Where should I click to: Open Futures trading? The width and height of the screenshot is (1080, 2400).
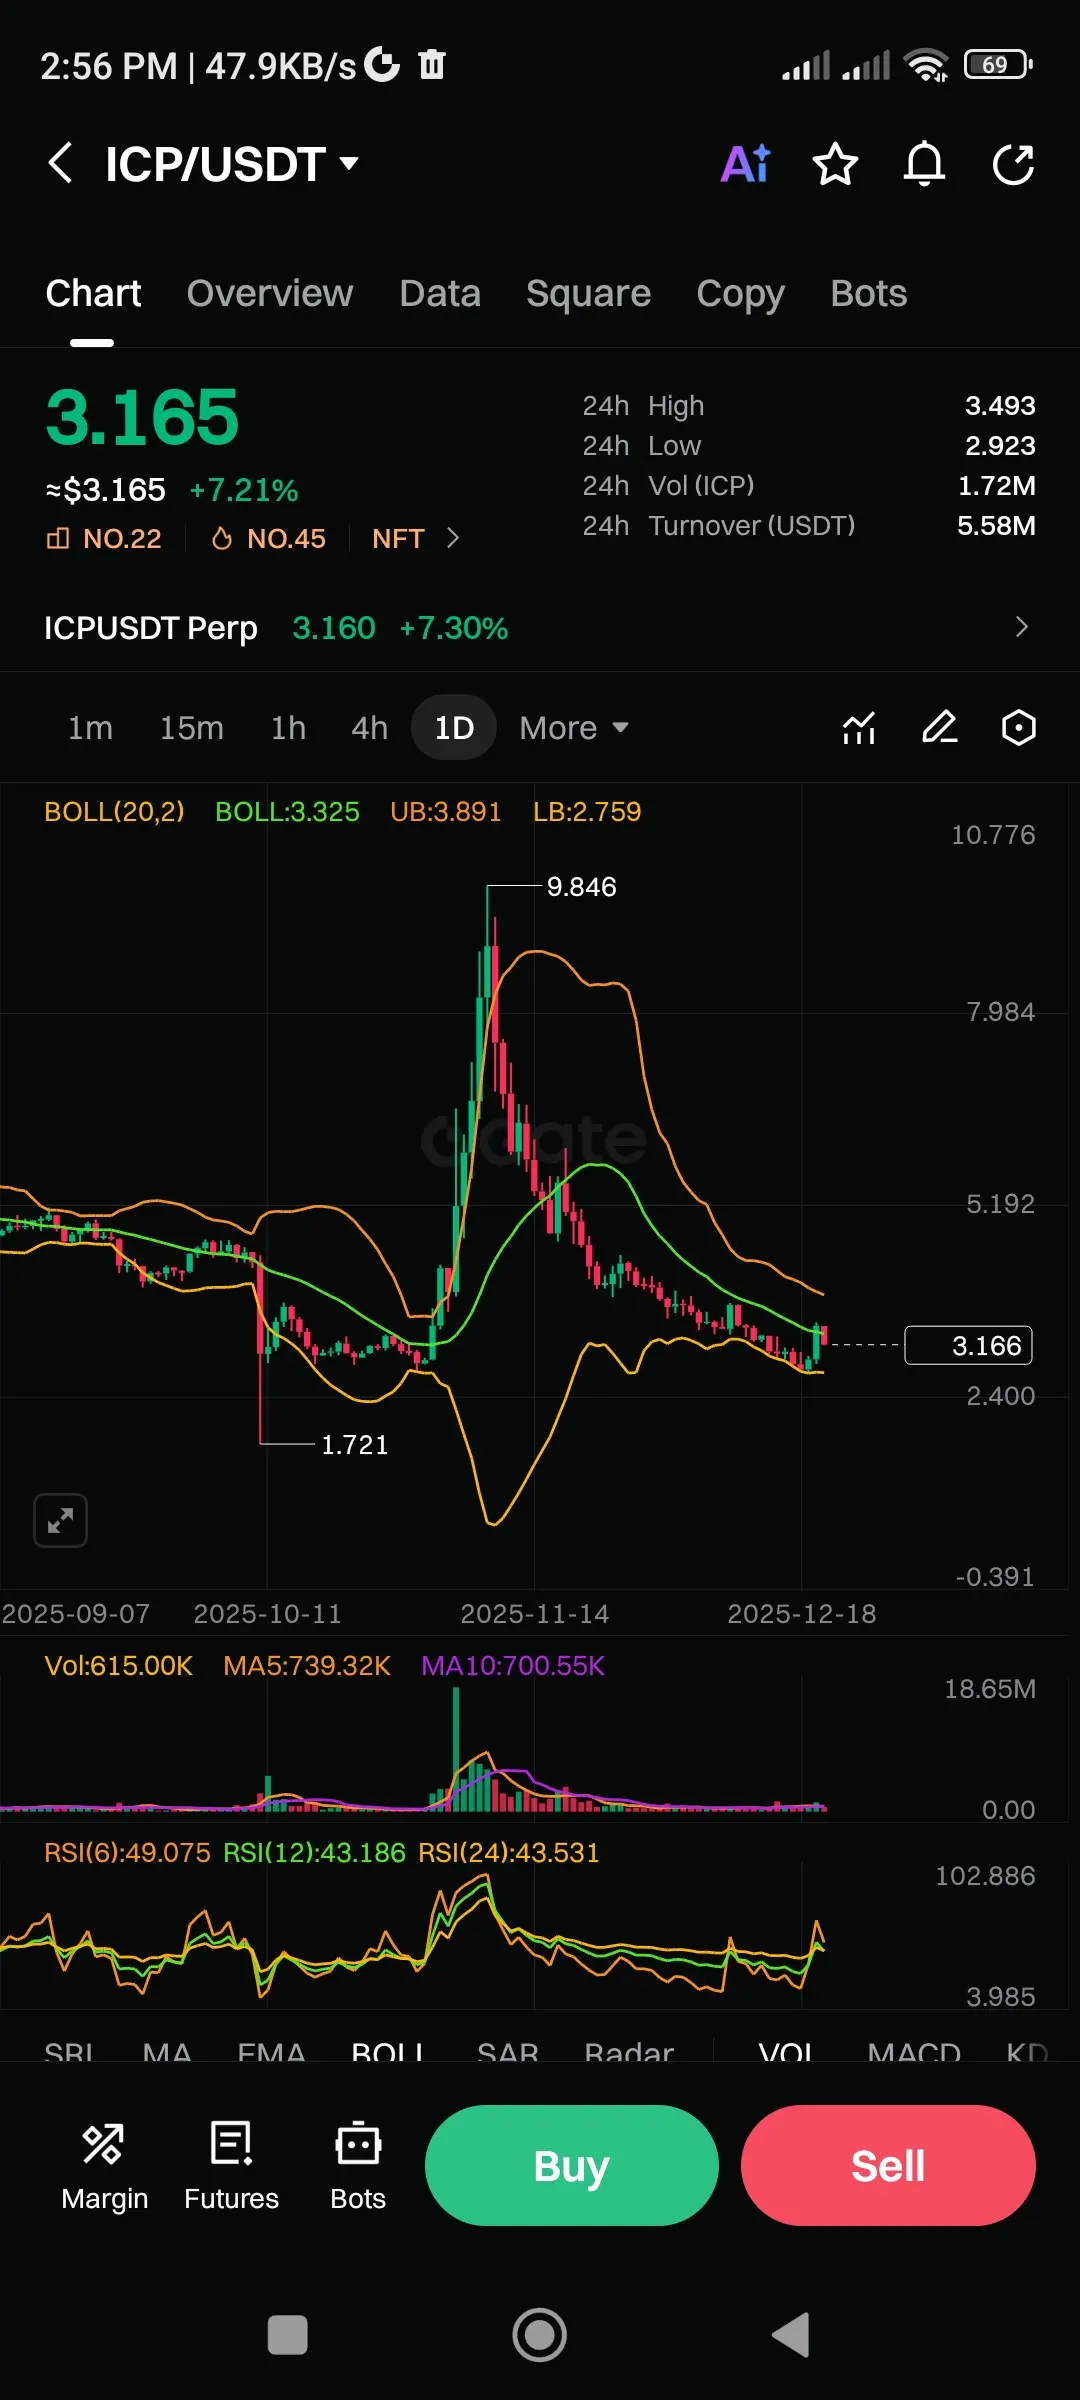pyautogui.click(x=231, y=2168)
